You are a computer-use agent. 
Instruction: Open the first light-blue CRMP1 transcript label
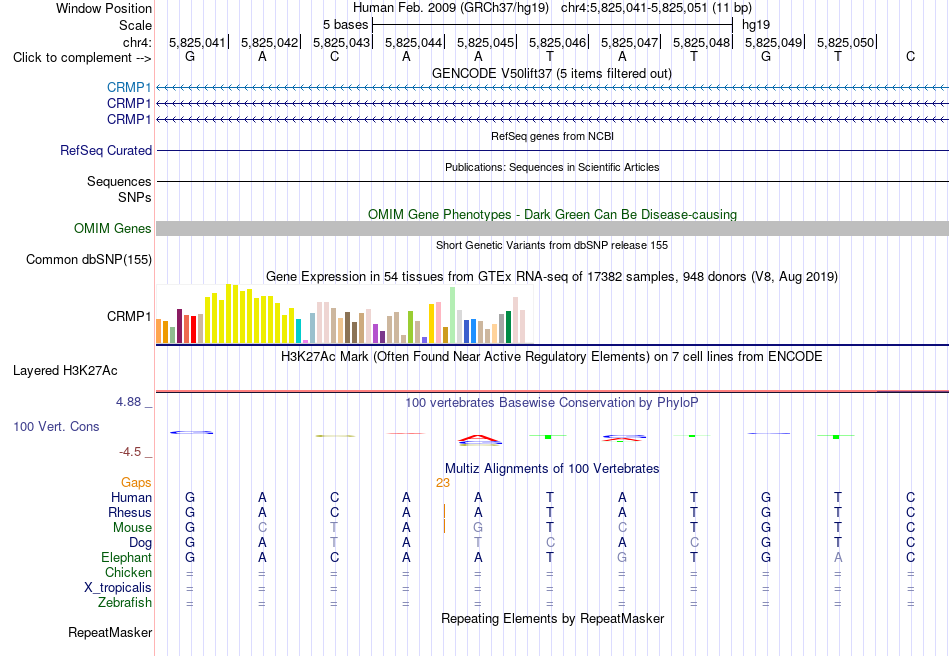coord(129,88)
